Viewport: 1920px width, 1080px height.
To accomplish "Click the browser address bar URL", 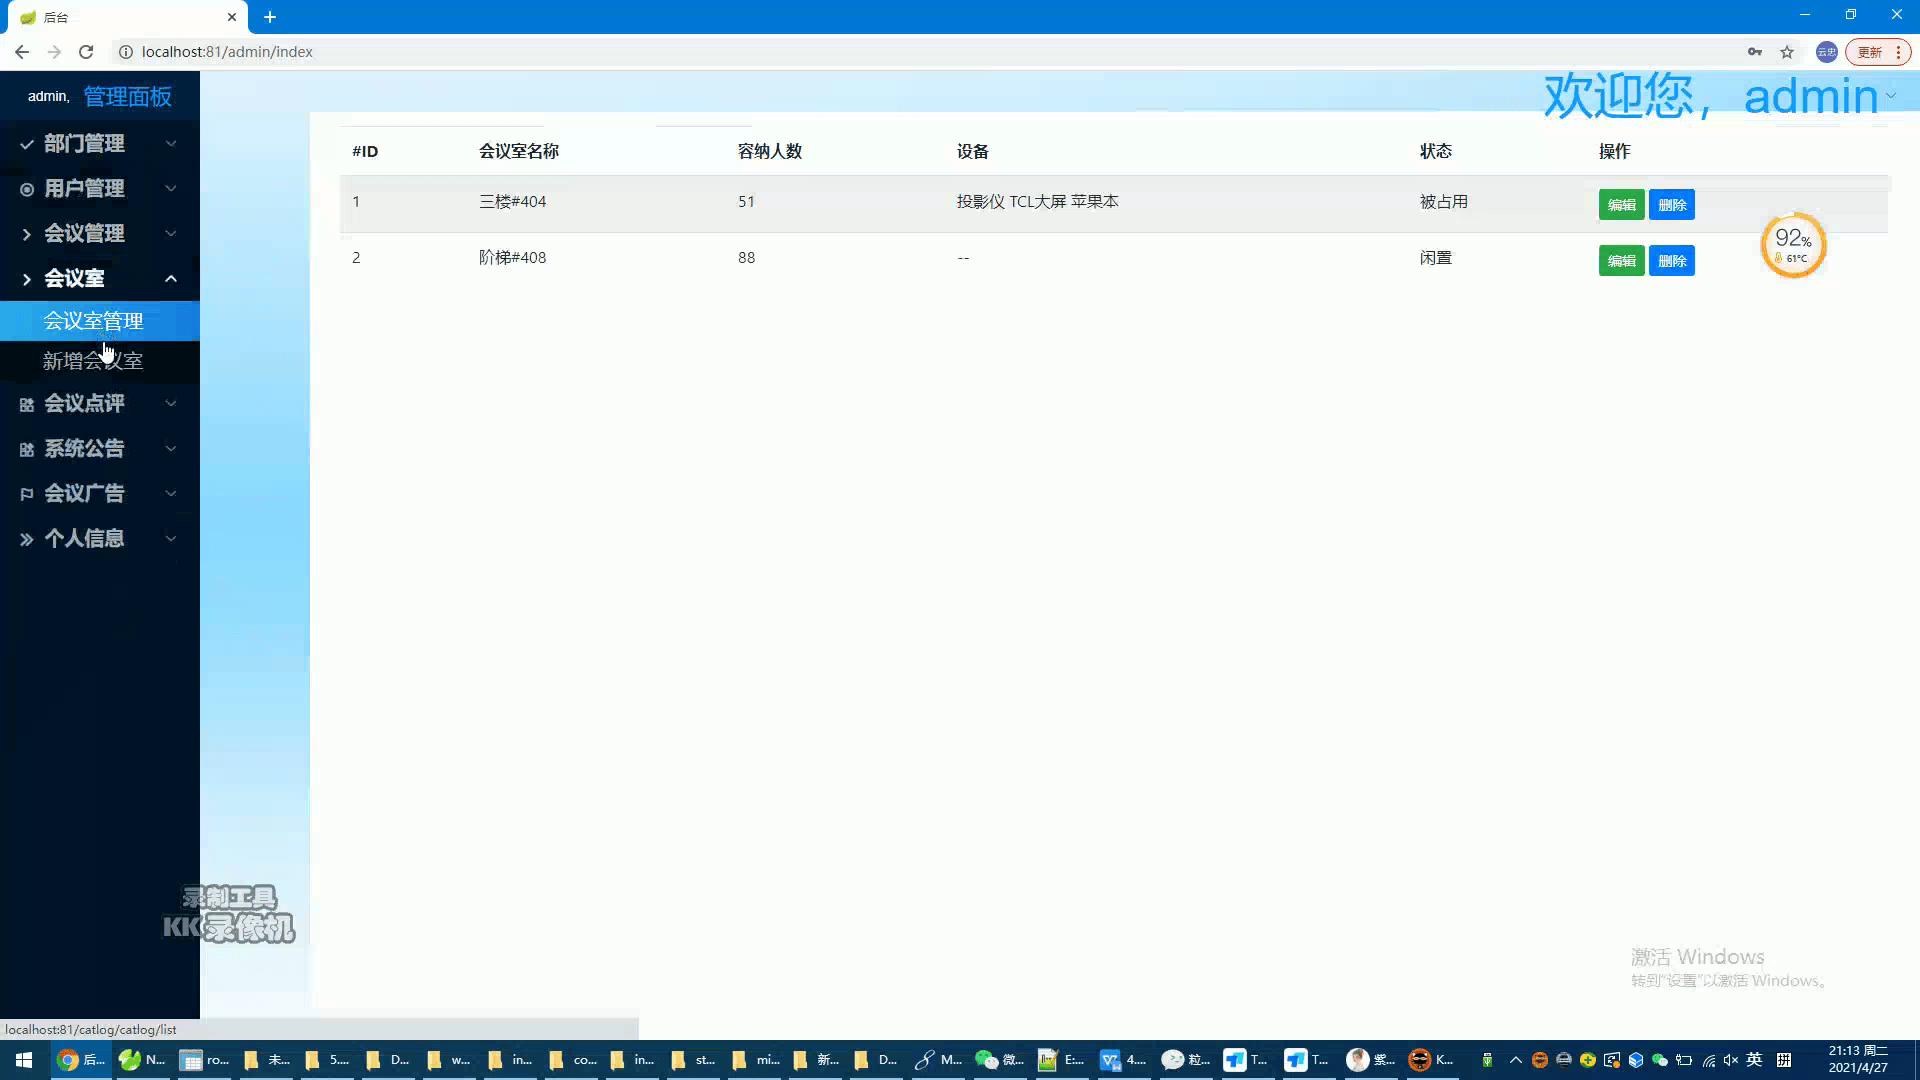I will 227,52.
